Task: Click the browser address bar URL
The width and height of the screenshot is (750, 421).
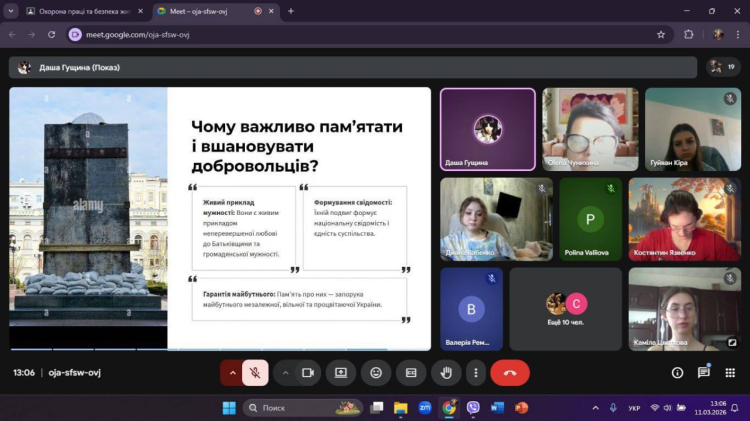Action: [x=300, y=34]
